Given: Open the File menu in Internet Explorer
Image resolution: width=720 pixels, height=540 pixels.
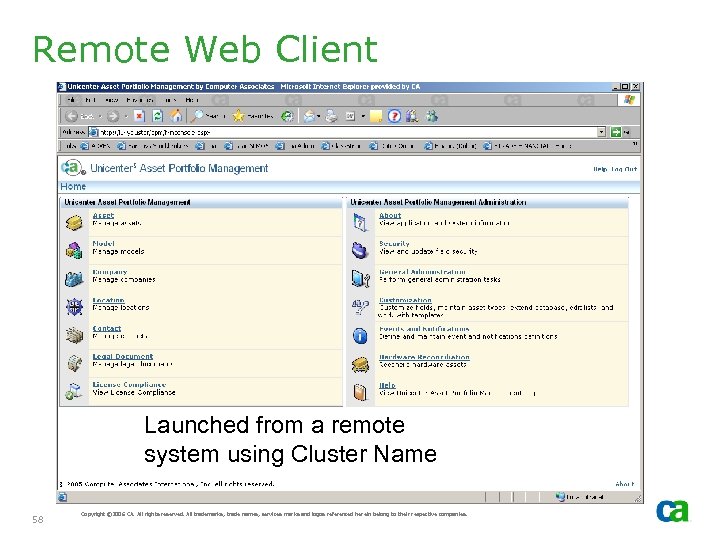Looking at the screenshot, I should coord(72,100).
